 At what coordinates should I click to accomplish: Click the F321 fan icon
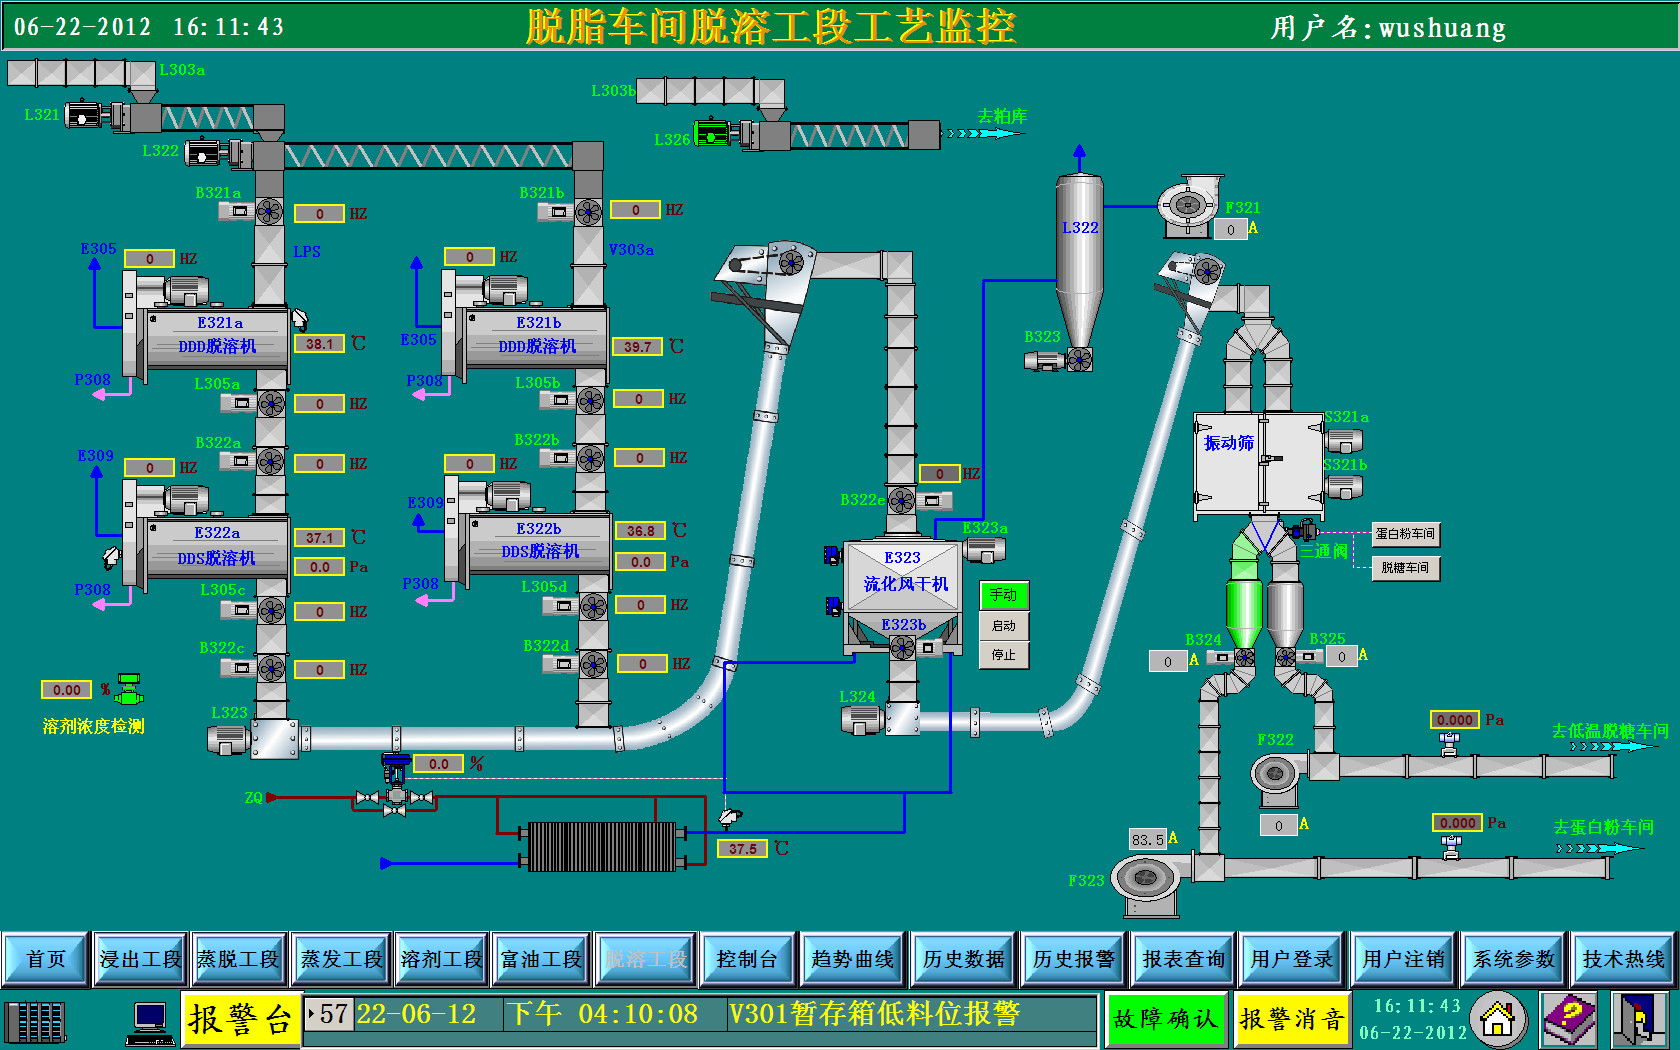(1190, 206)
